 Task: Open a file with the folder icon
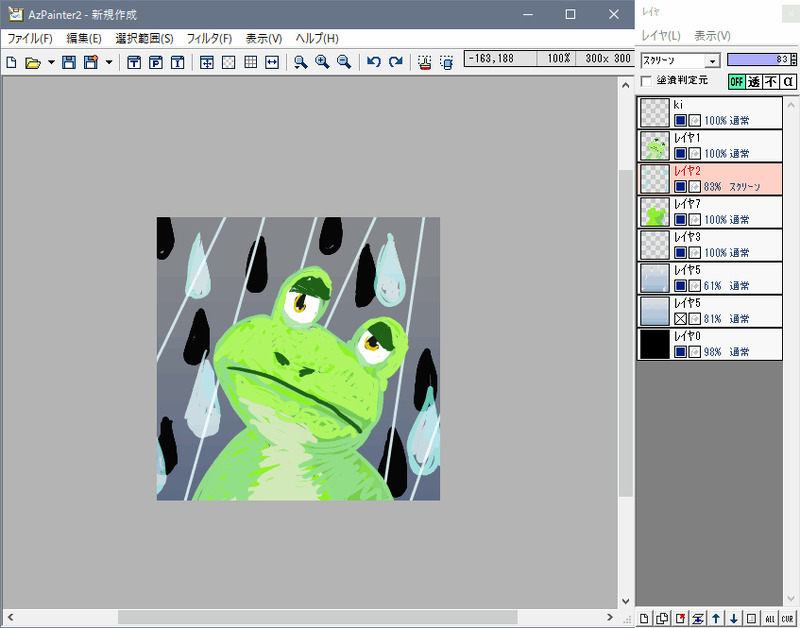pos(33,62)
